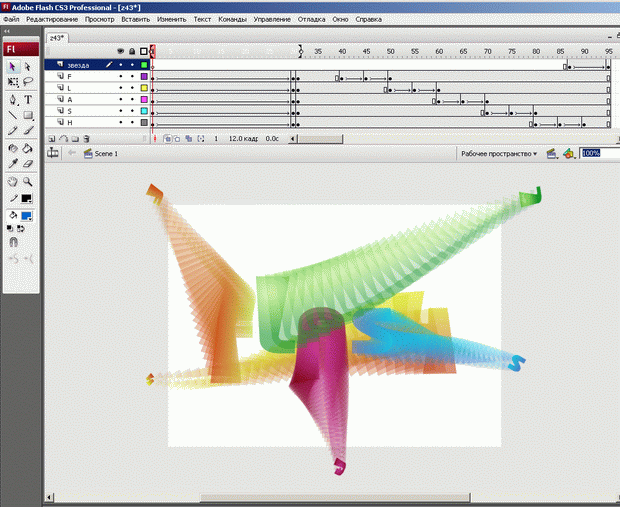Switch to the z43* document tab
The height and width of the screenshot is (507, 620).
click(57, 38)
